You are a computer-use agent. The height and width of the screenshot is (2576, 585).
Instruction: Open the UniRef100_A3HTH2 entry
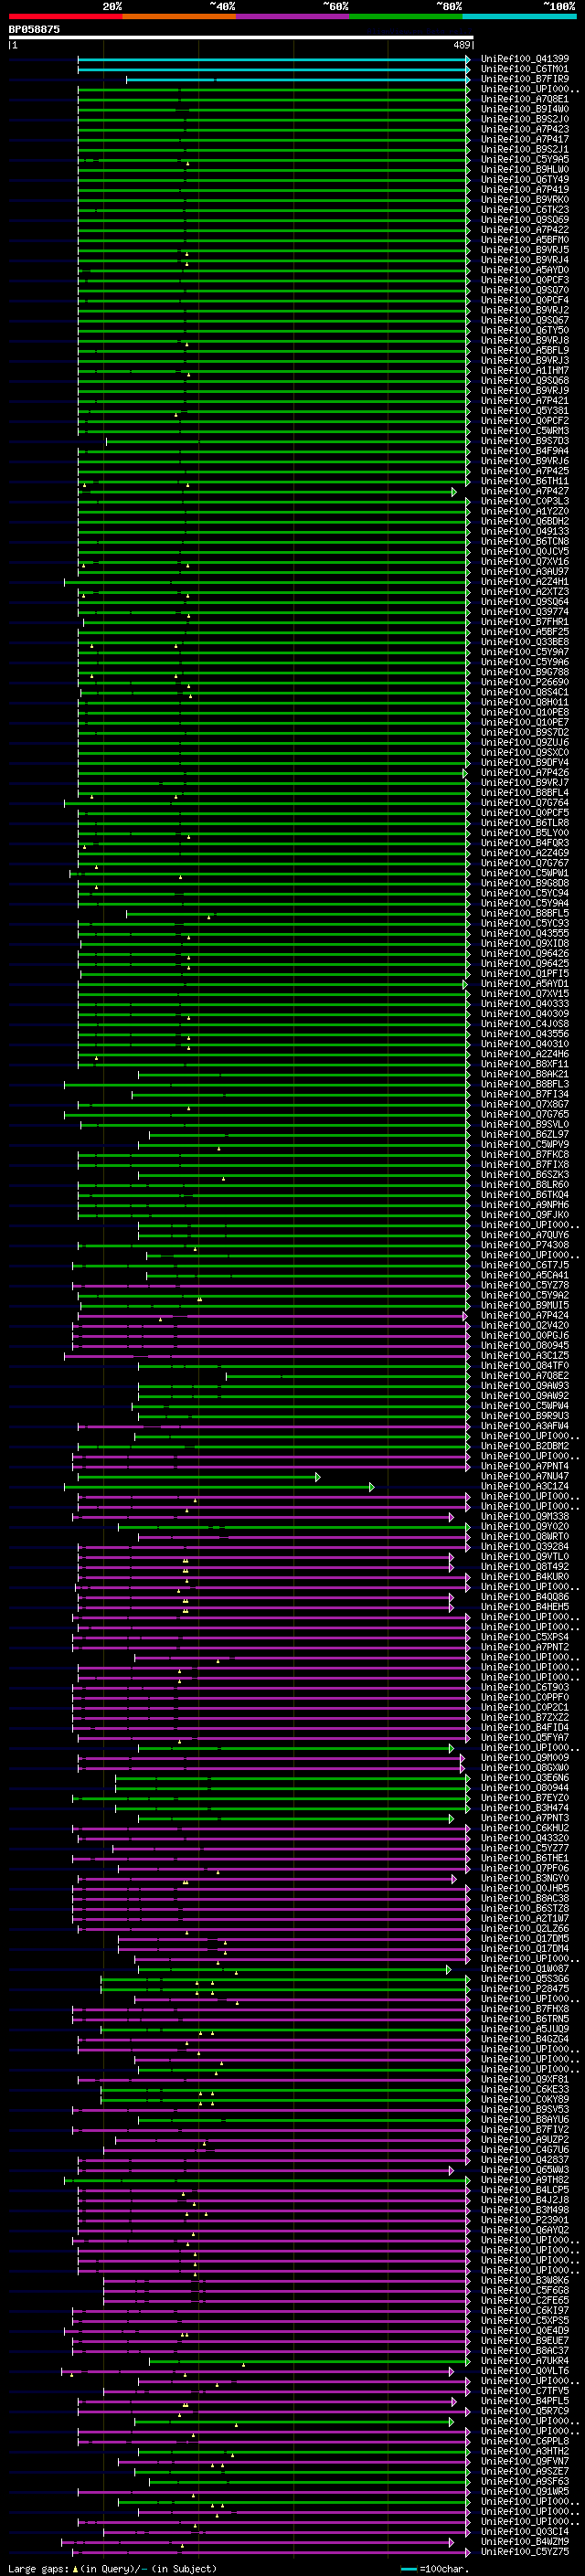tap(524, 2451)
